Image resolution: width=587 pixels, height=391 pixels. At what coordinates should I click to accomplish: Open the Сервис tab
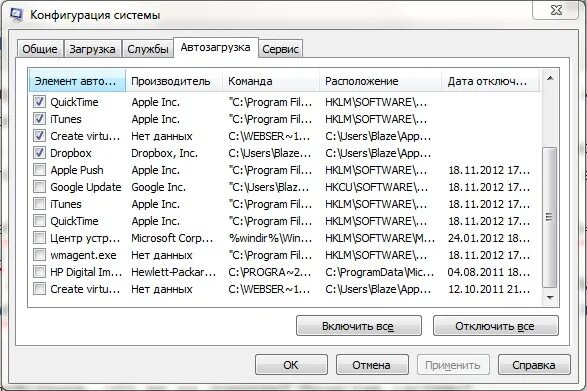click(x=280, y=49)
